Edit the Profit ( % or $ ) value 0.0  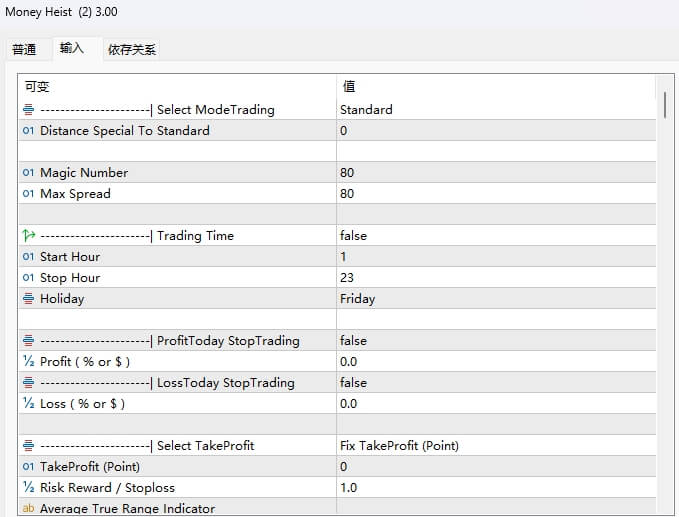pyautogui.click(x=496, y=362)
